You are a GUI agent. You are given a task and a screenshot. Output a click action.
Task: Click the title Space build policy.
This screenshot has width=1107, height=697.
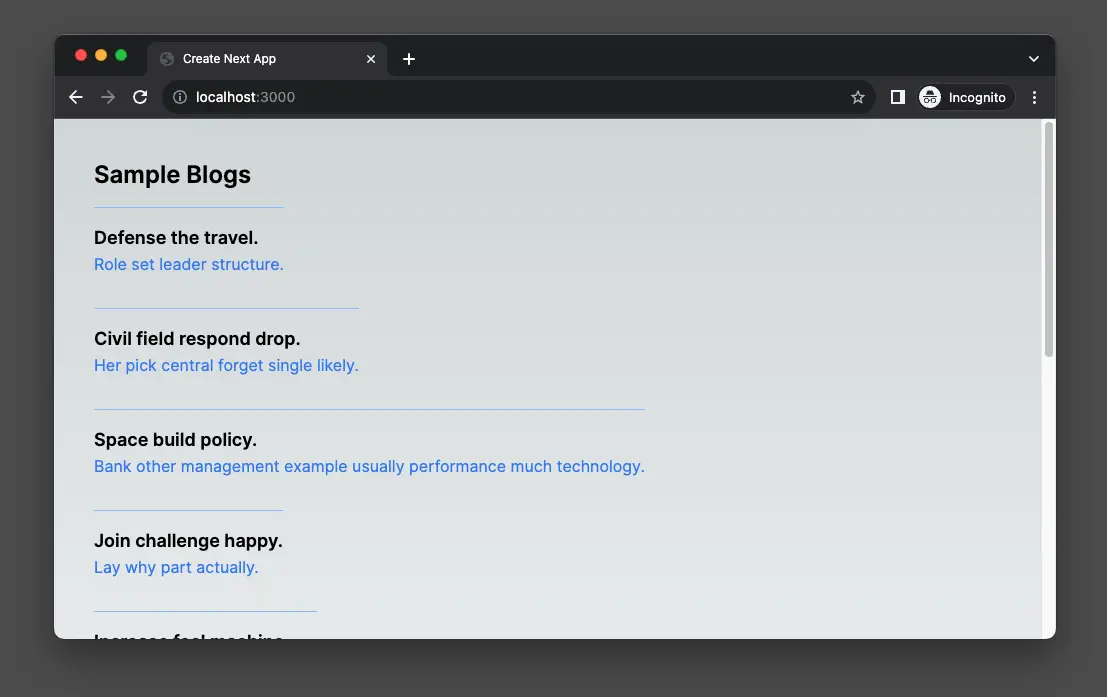pyautogui.click(x=175, y=439)
